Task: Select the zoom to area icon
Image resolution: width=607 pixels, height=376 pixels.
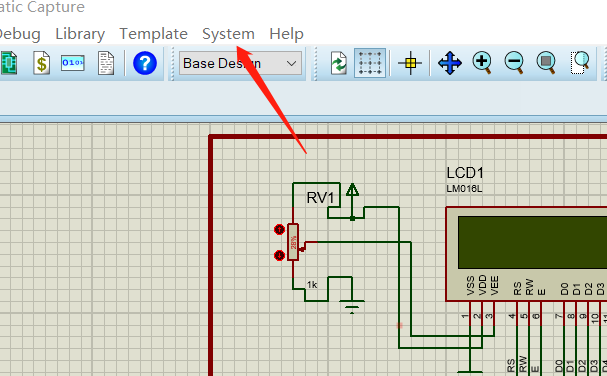Action: [580, 63]
